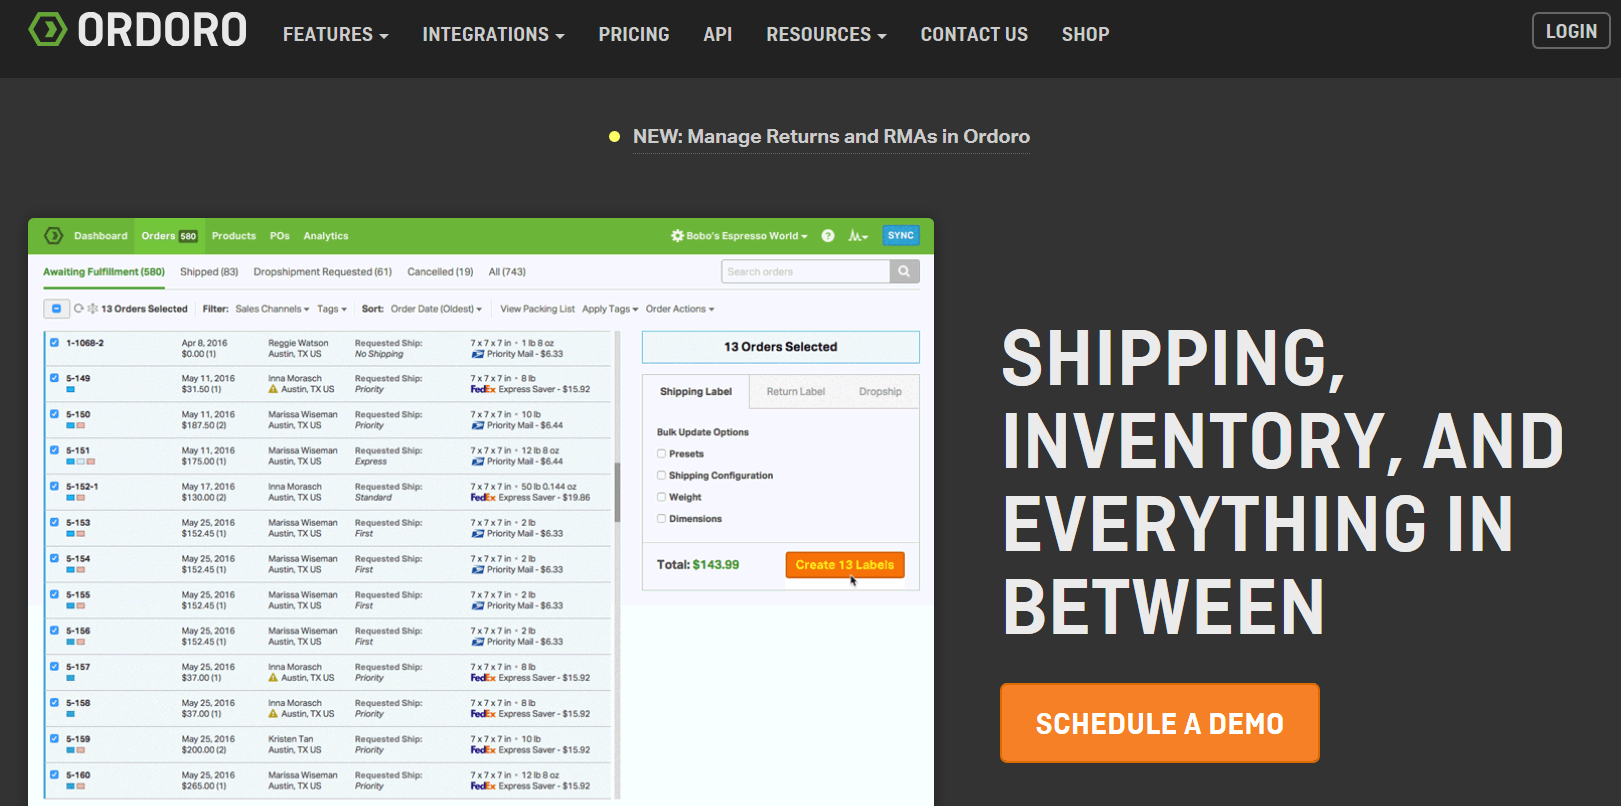The width and height of the screenshot is (1621, 806).
Task: Open order number 5-152-1
Action: (x=82, y=487)
